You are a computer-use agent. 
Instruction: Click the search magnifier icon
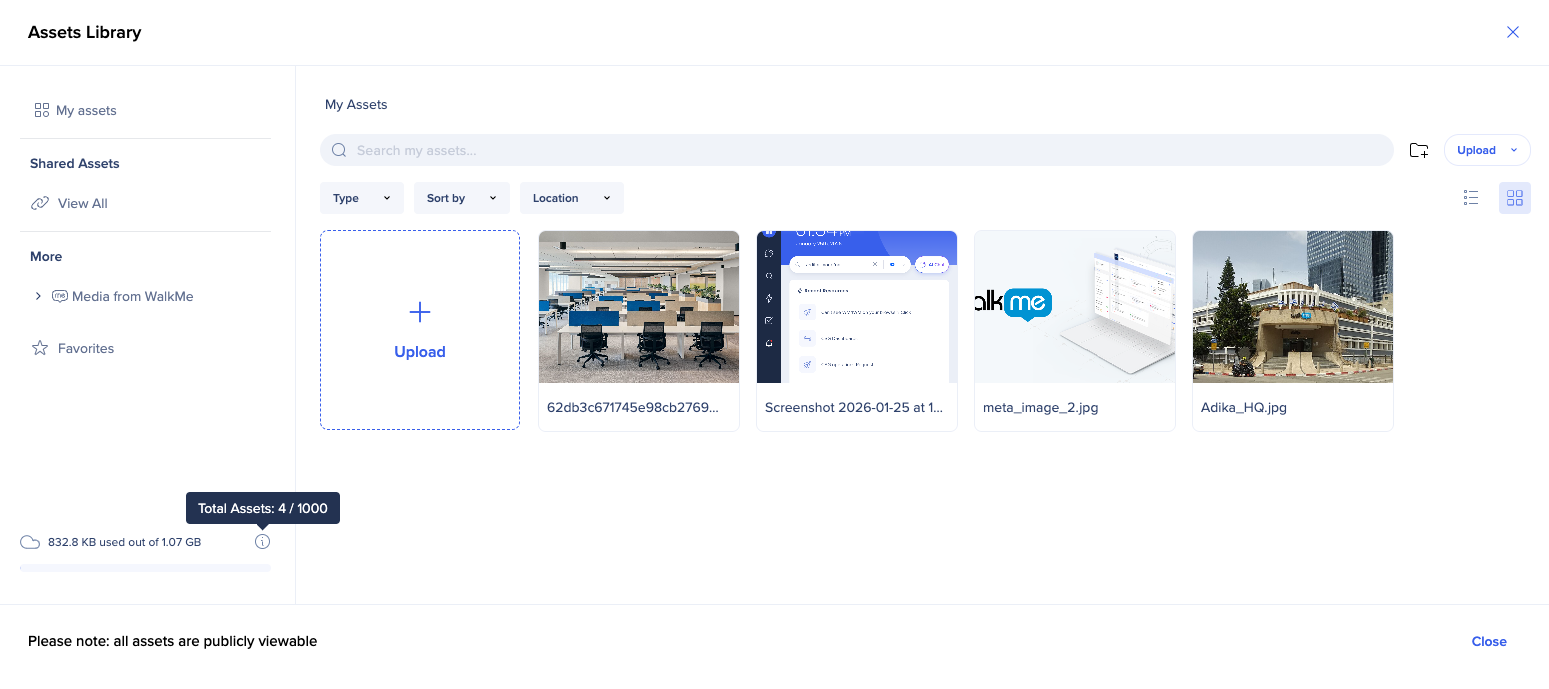point(339,150)
